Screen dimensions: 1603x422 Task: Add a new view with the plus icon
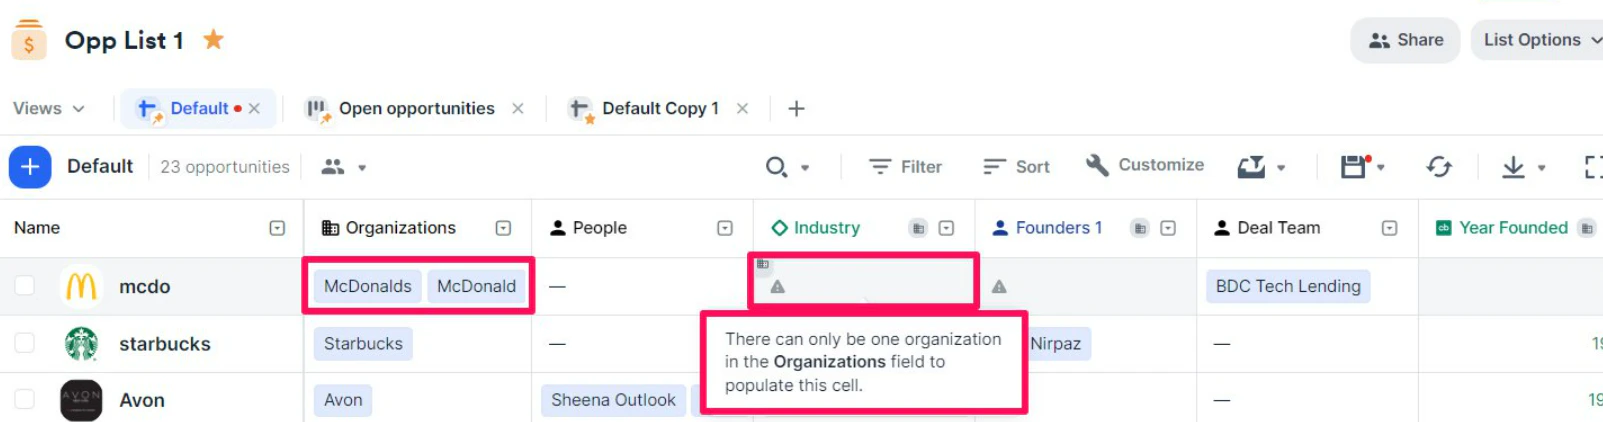796,108
